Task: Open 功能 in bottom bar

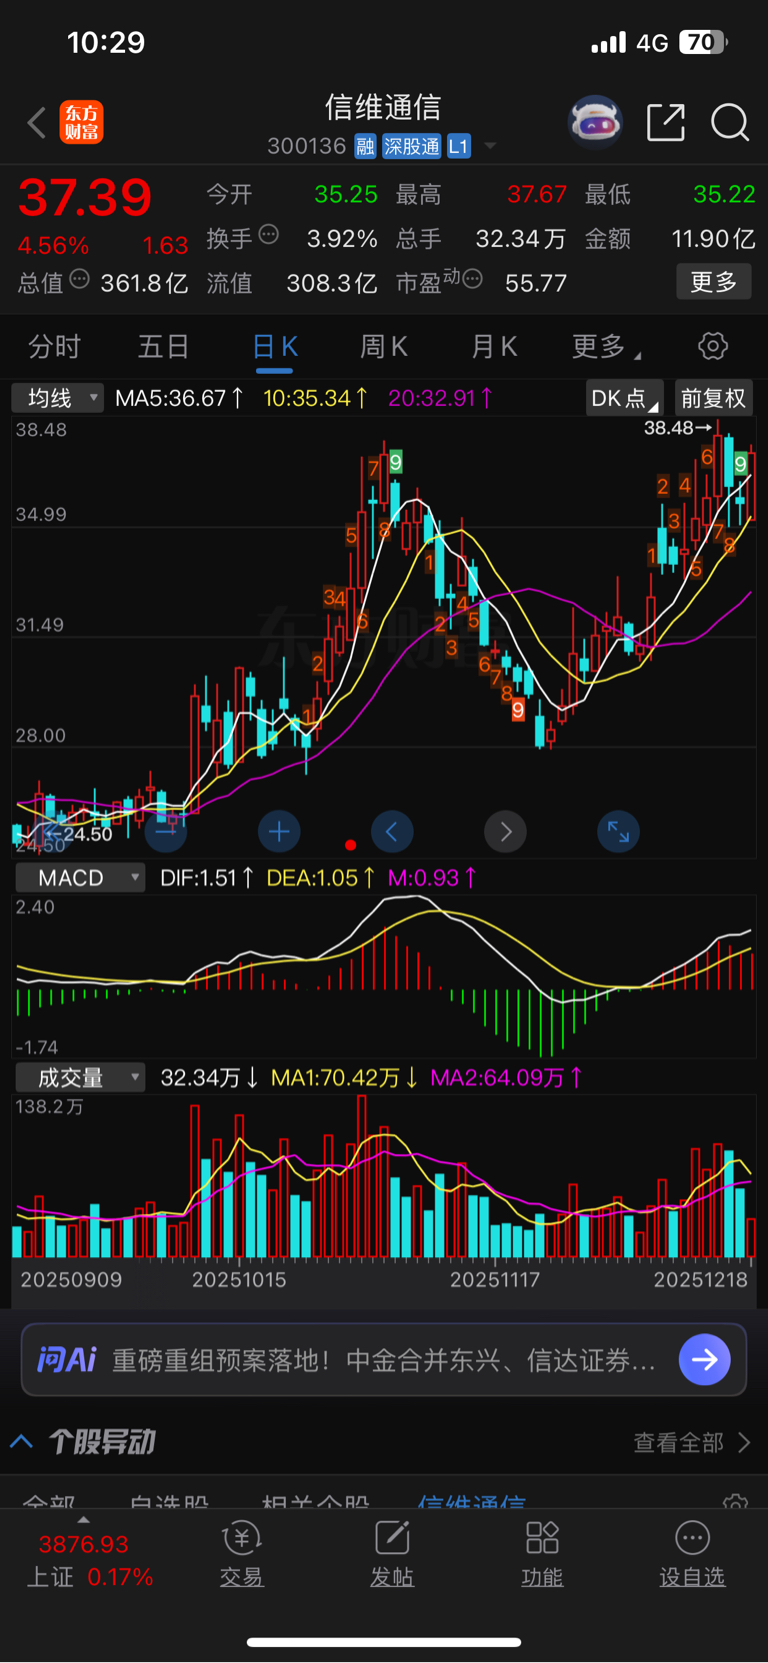Action: tap(542, 1554)
